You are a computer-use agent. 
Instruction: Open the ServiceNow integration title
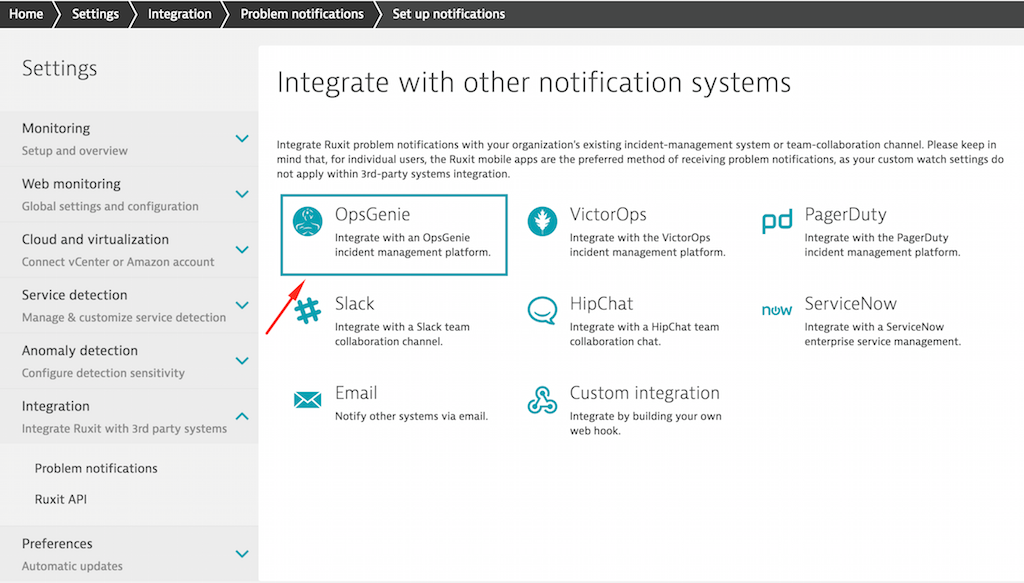(850, 304)
